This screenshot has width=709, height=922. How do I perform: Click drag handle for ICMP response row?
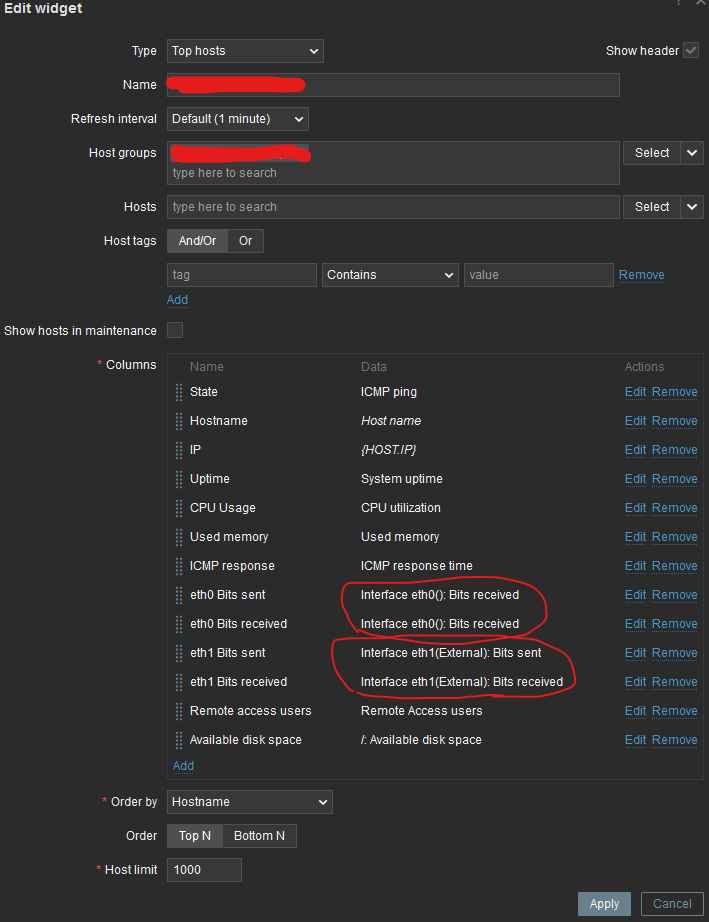click(179, 566)
